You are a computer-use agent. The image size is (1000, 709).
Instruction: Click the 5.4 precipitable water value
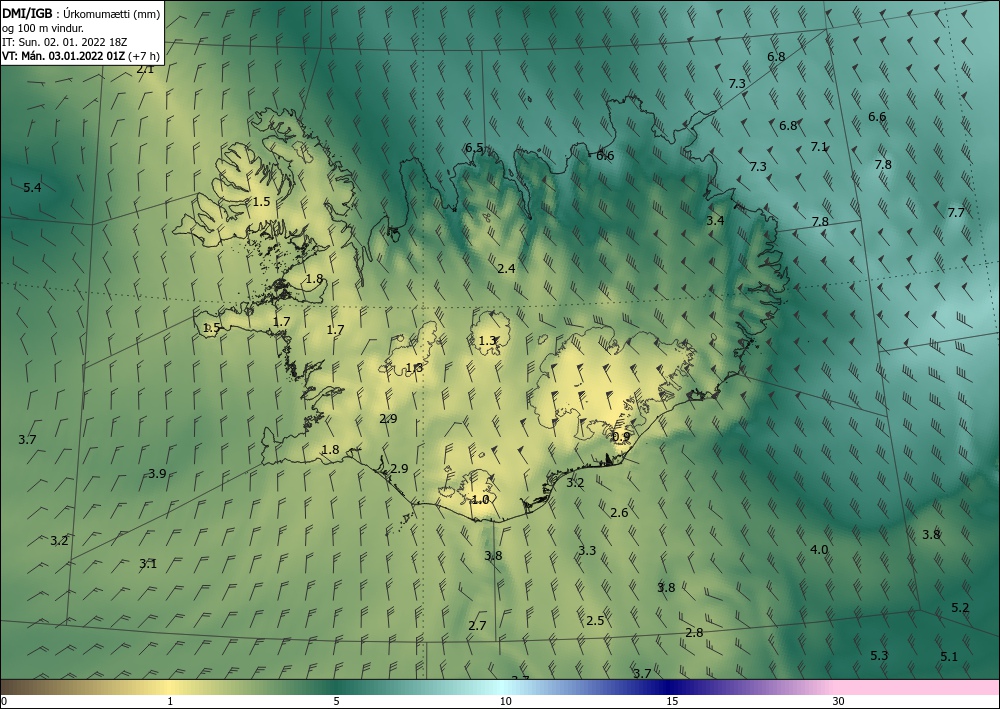click(x=32, y=187)
